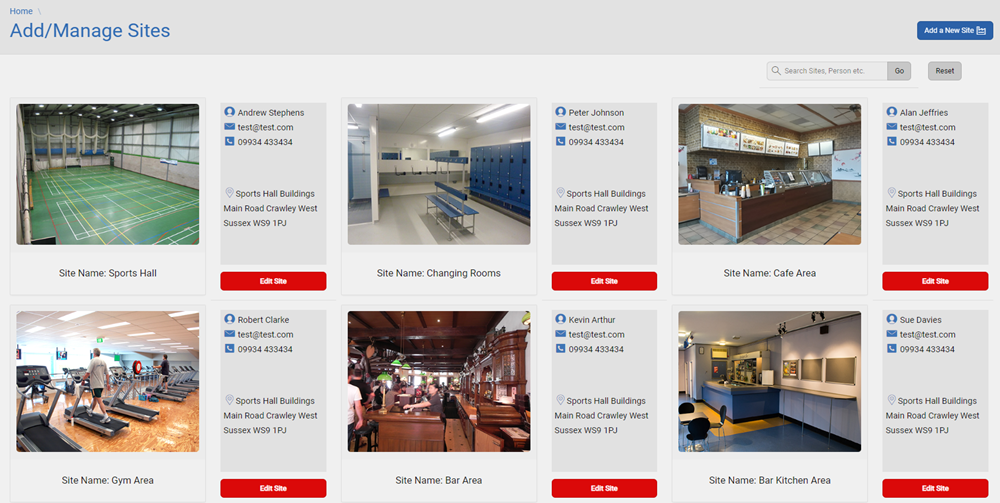This screenshot has width=1000, height=503.
Task: Click the envelope icon in Robert Clarke's card
Action: [x=230, y=334]
